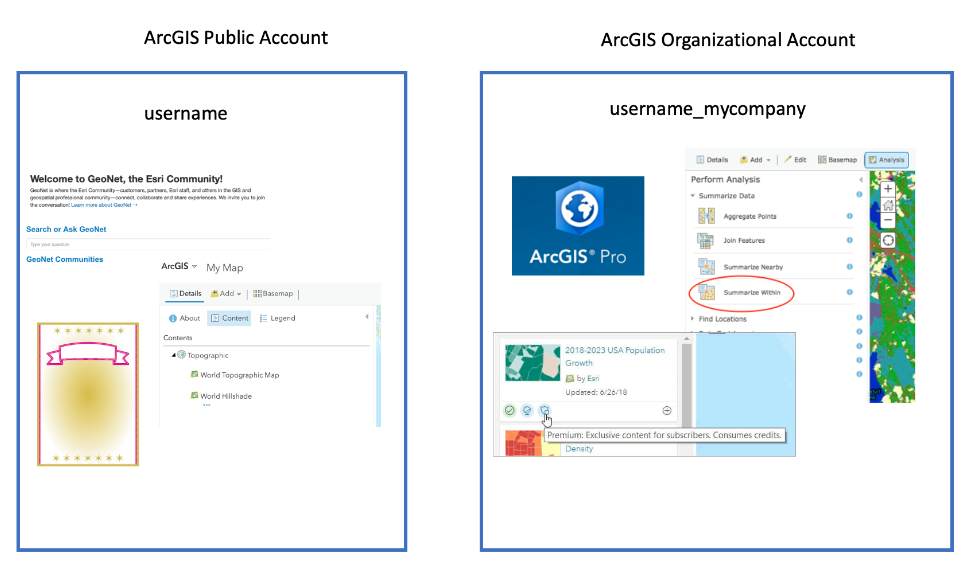Click Details in the organizational toolbar
Viewport: 972px width, 571px height.
point(712,160)
